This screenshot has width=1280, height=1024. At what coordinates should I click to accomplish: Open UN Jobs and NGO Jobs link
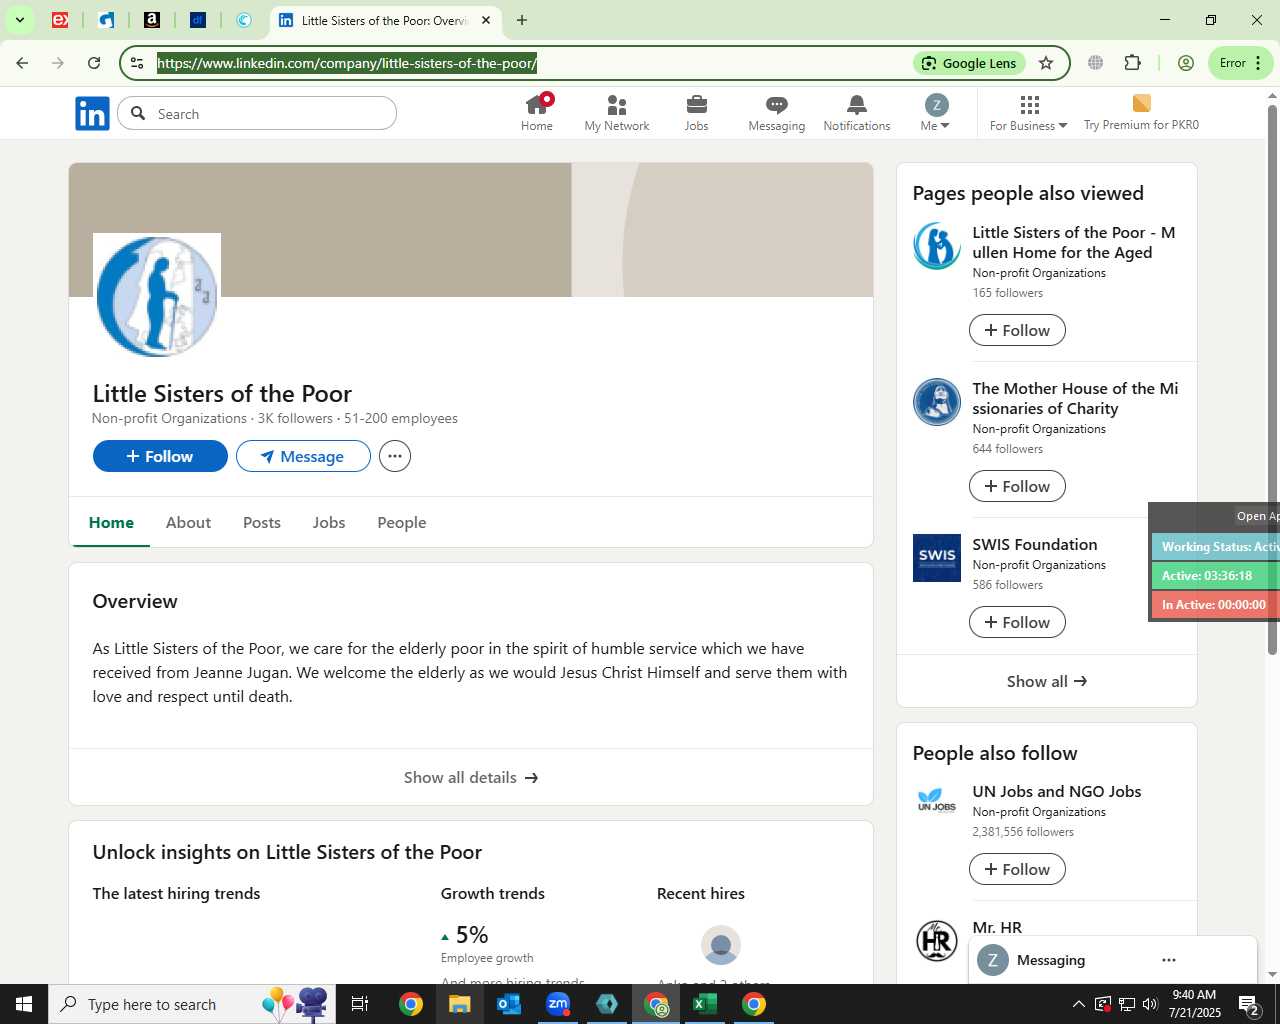1057,791
